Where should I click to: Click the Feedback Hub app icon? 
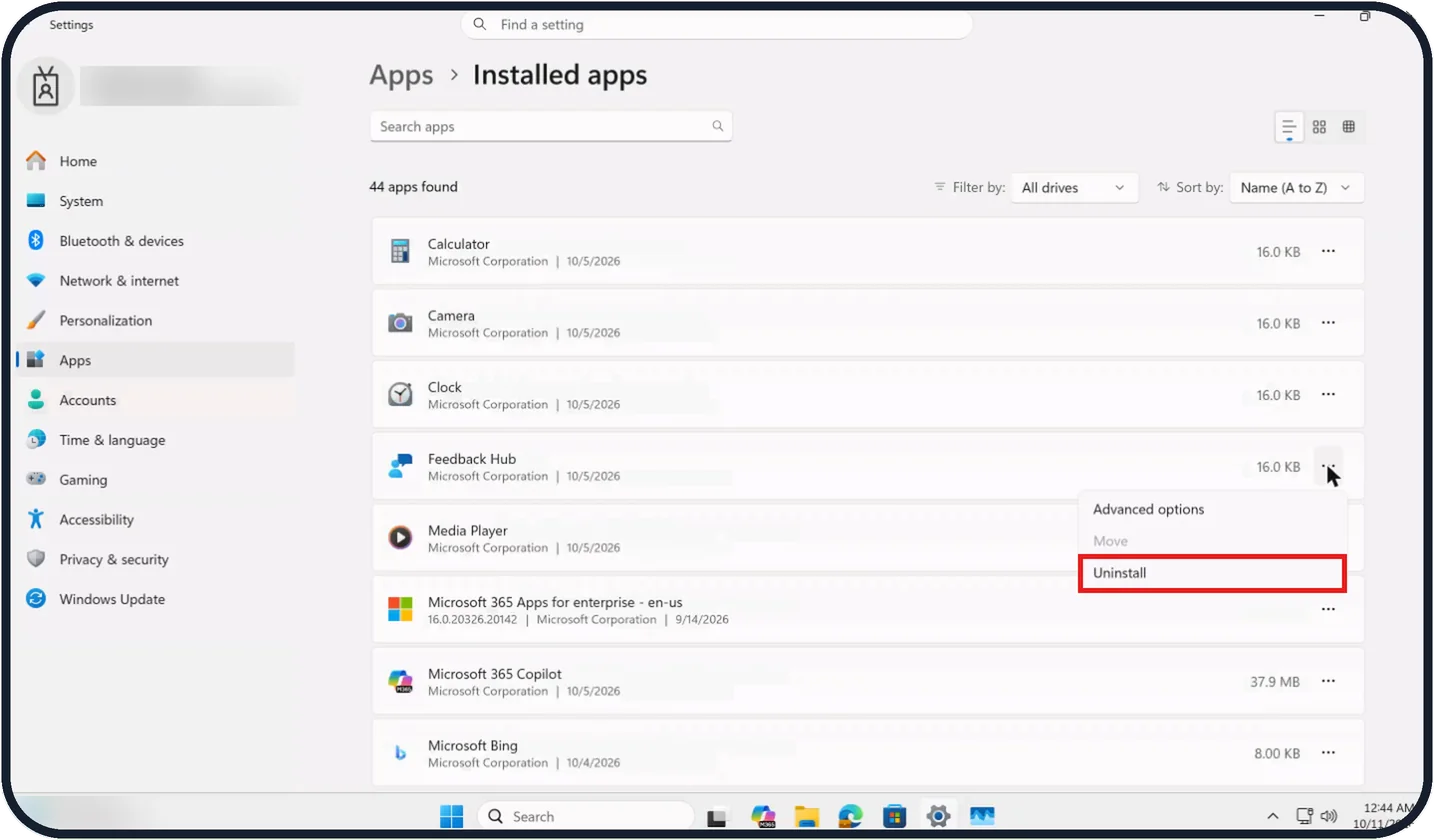point(400,467)
